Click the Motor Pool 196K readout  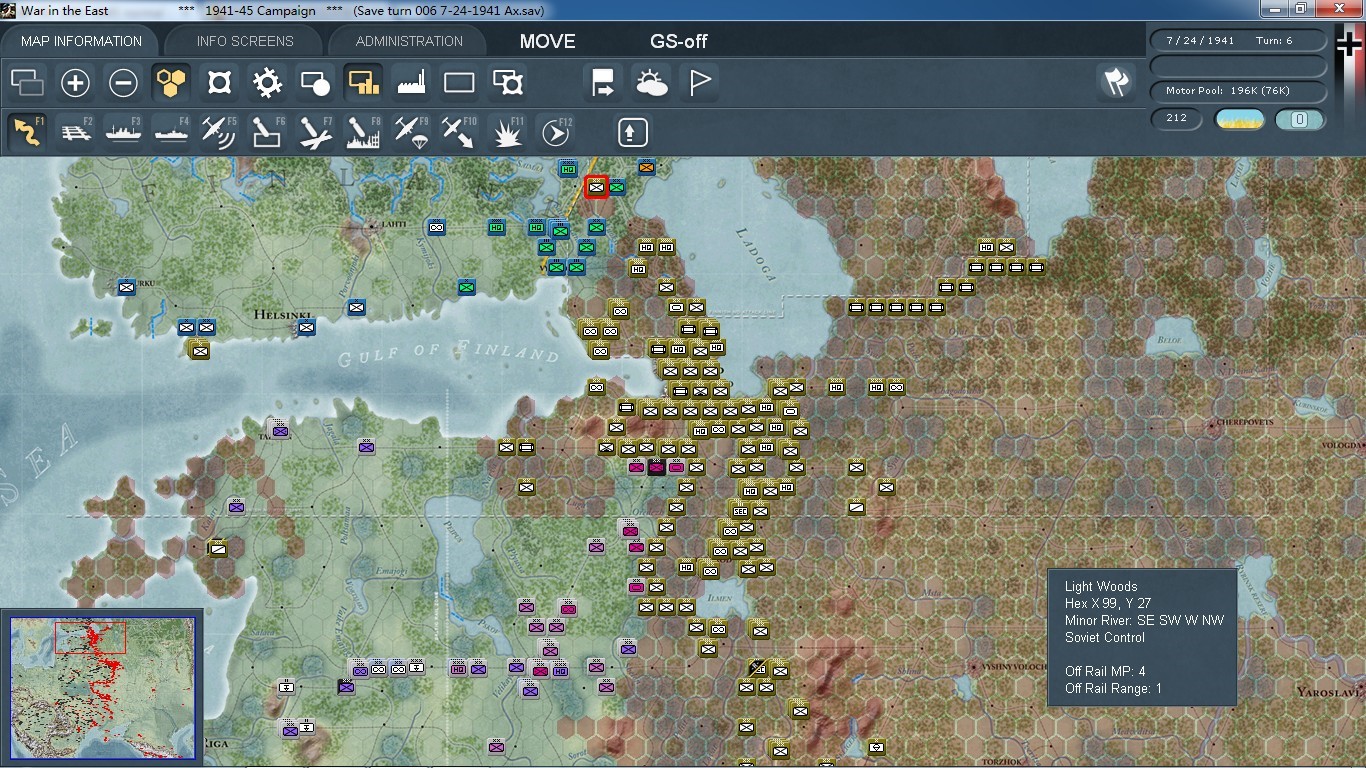pos(1238,91)
